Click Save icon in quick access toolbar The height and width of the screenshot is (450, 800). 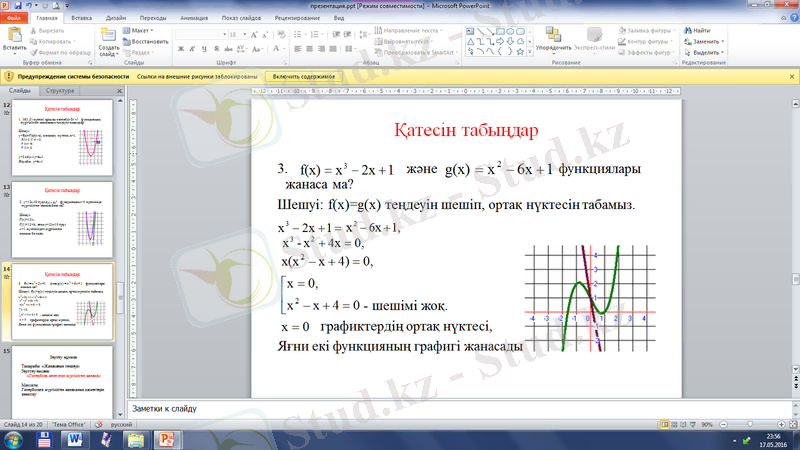click(18, 6)
